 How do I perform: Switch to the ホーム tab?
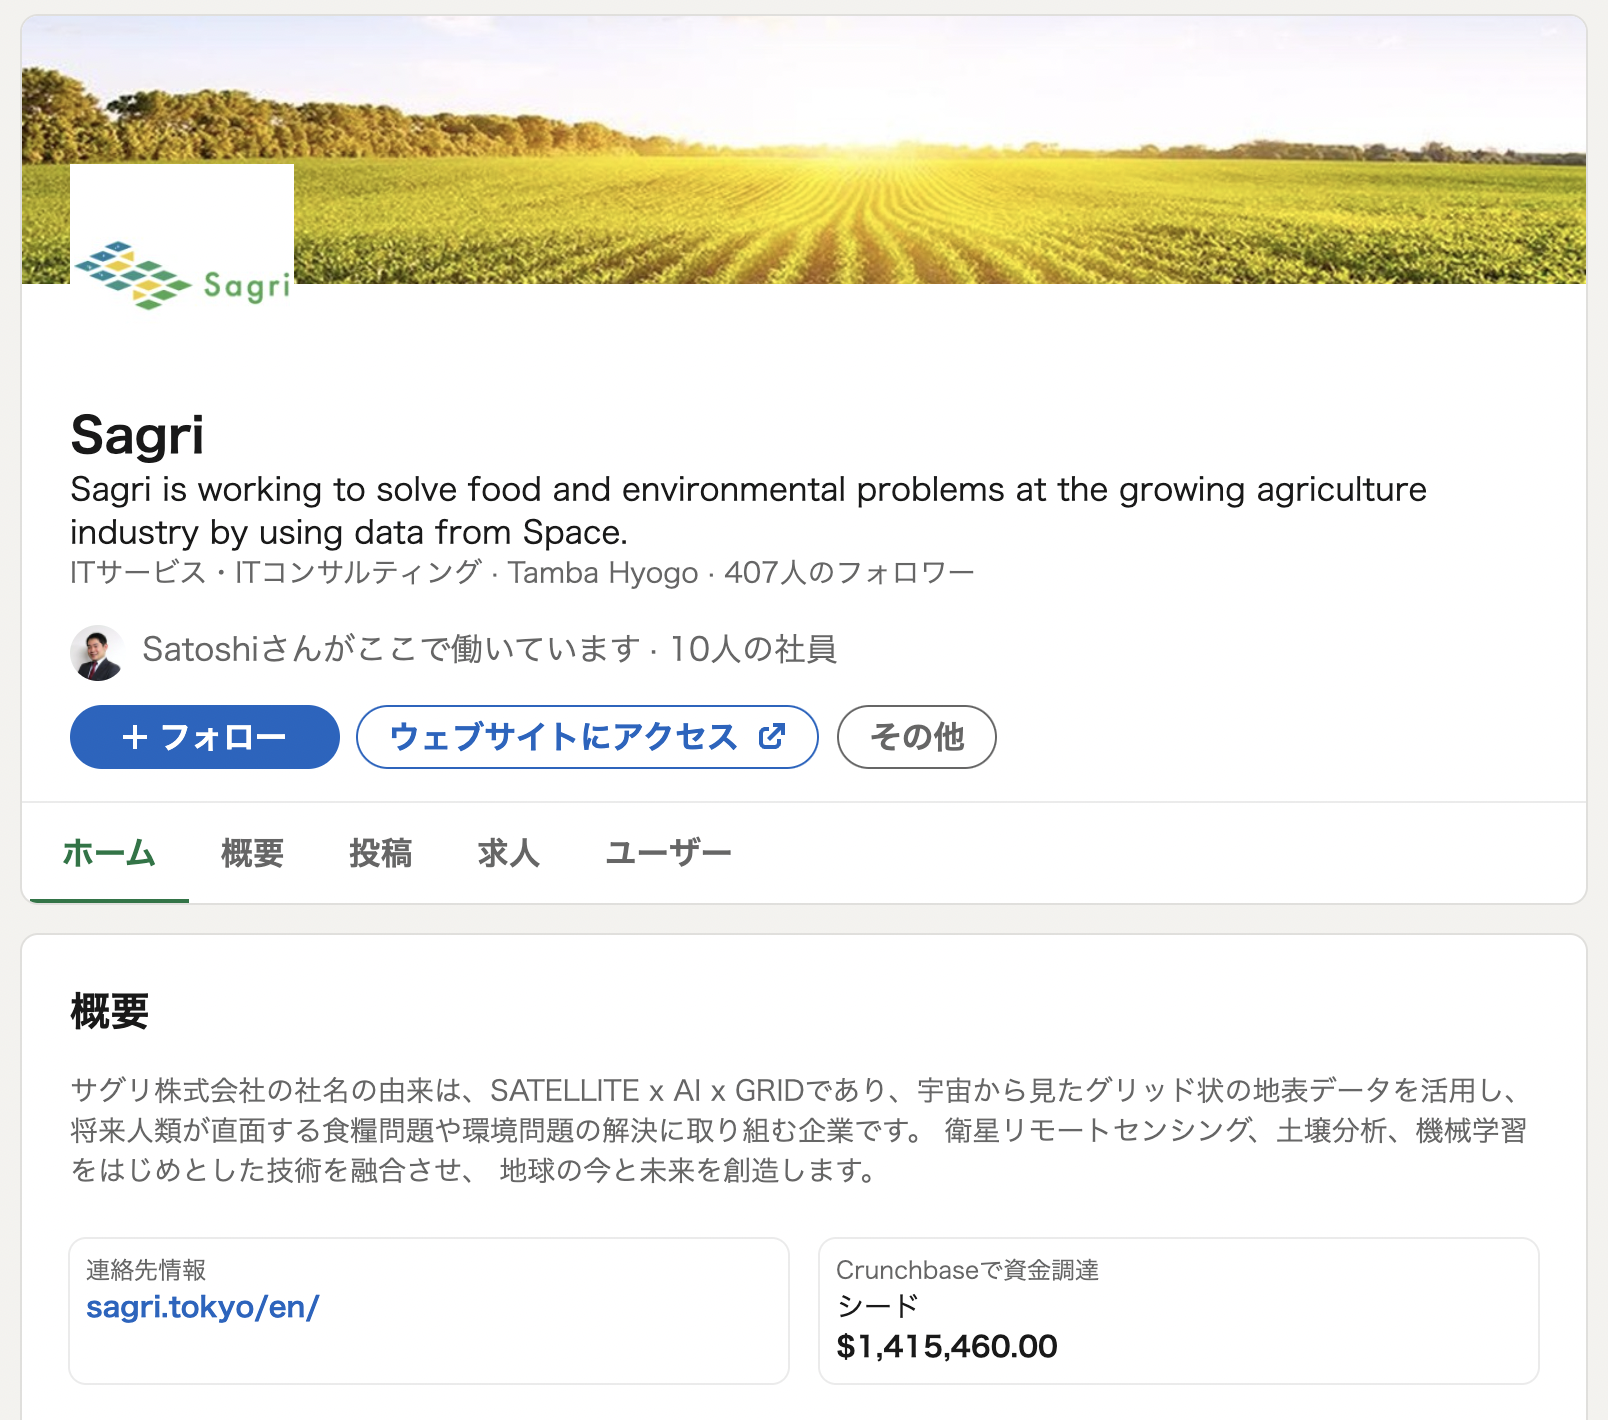click(x=109, y=853)
